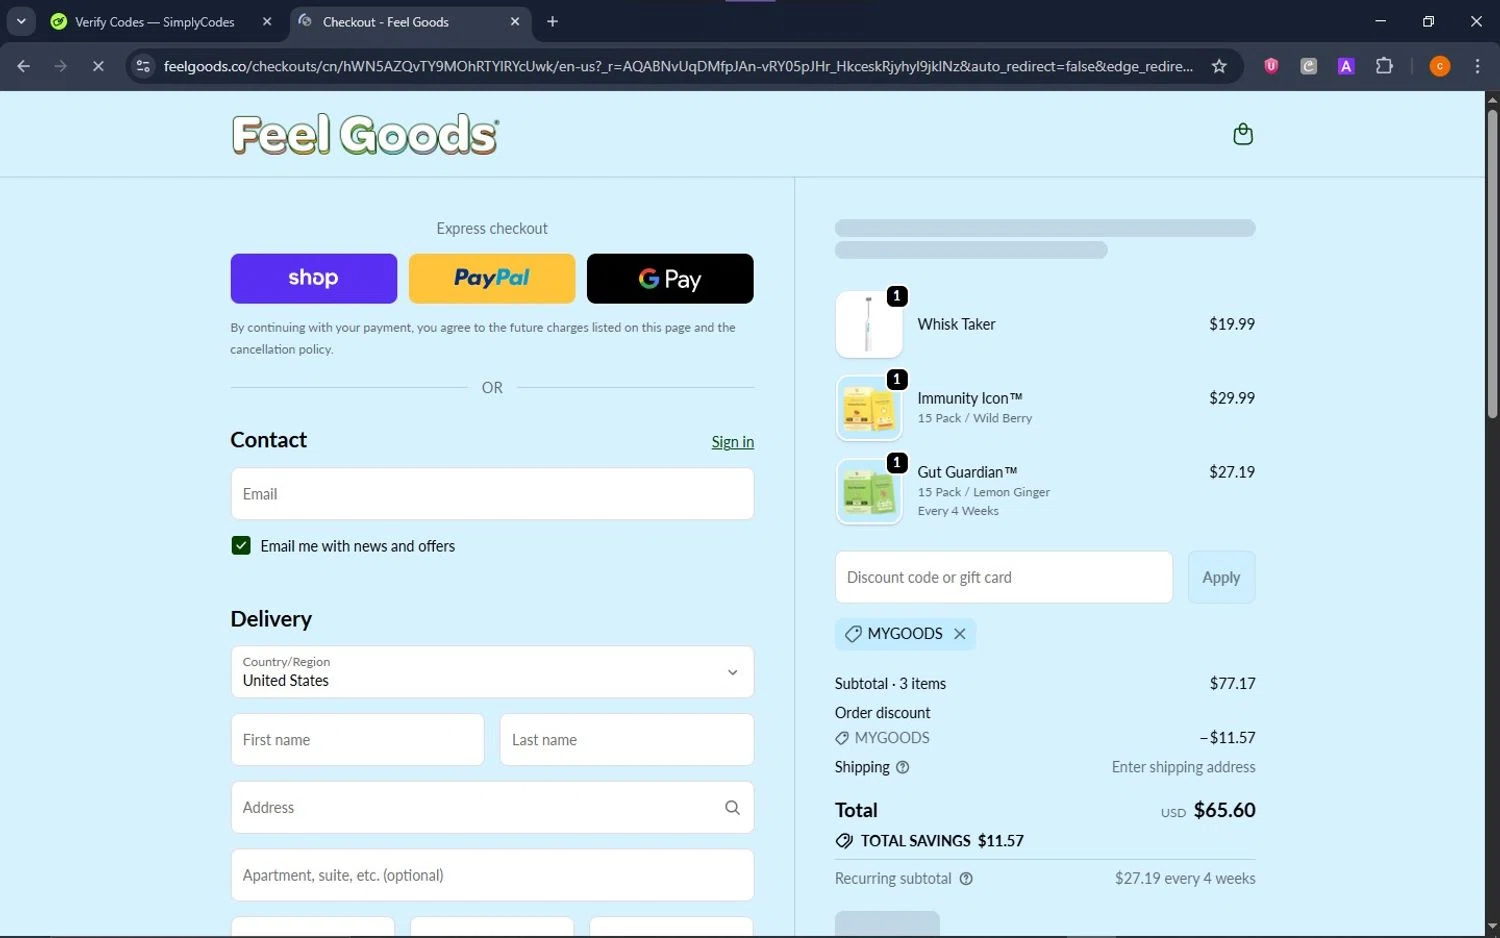
Task: Open the tab search dropdown arrow
Action: point(21,21)
